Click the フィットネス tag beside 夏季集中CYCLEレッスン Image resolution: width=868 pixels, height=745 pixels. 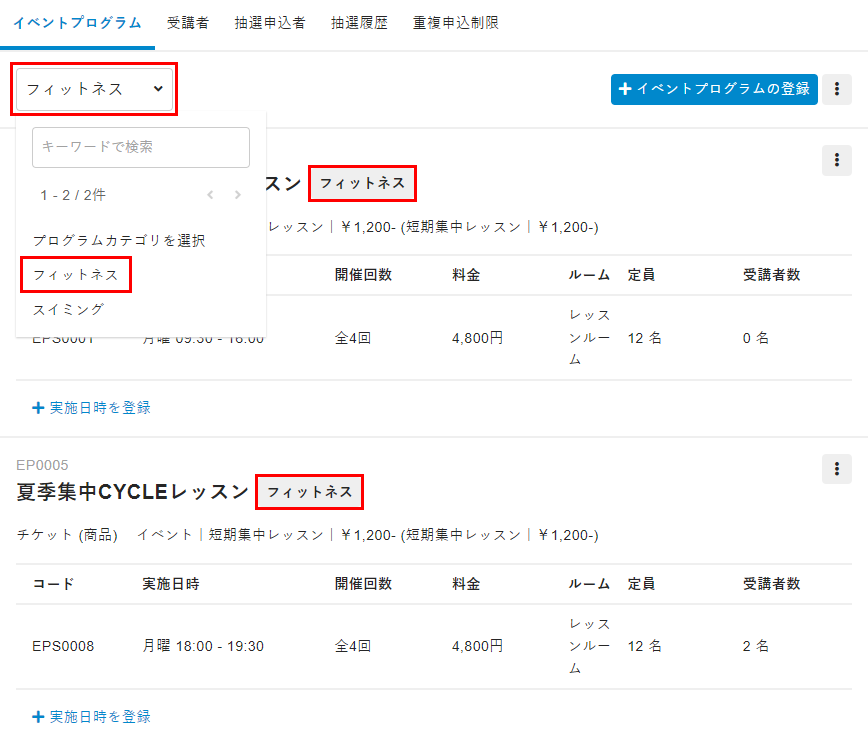[x=310, y=492]
